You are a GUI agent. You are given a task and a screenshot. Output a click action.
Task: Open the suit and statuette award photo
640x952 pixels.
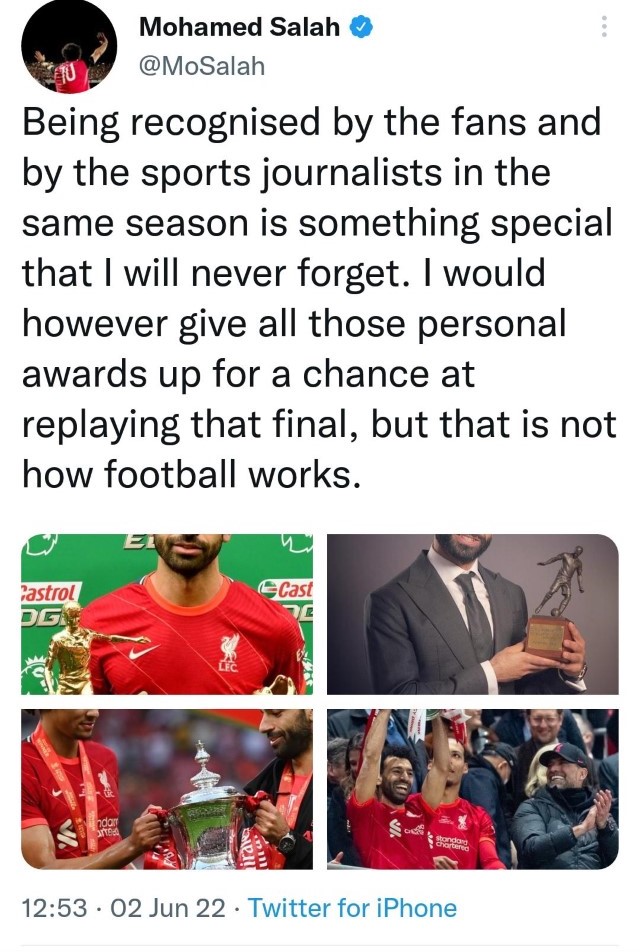pyautogui.click(x=472, y=614)
